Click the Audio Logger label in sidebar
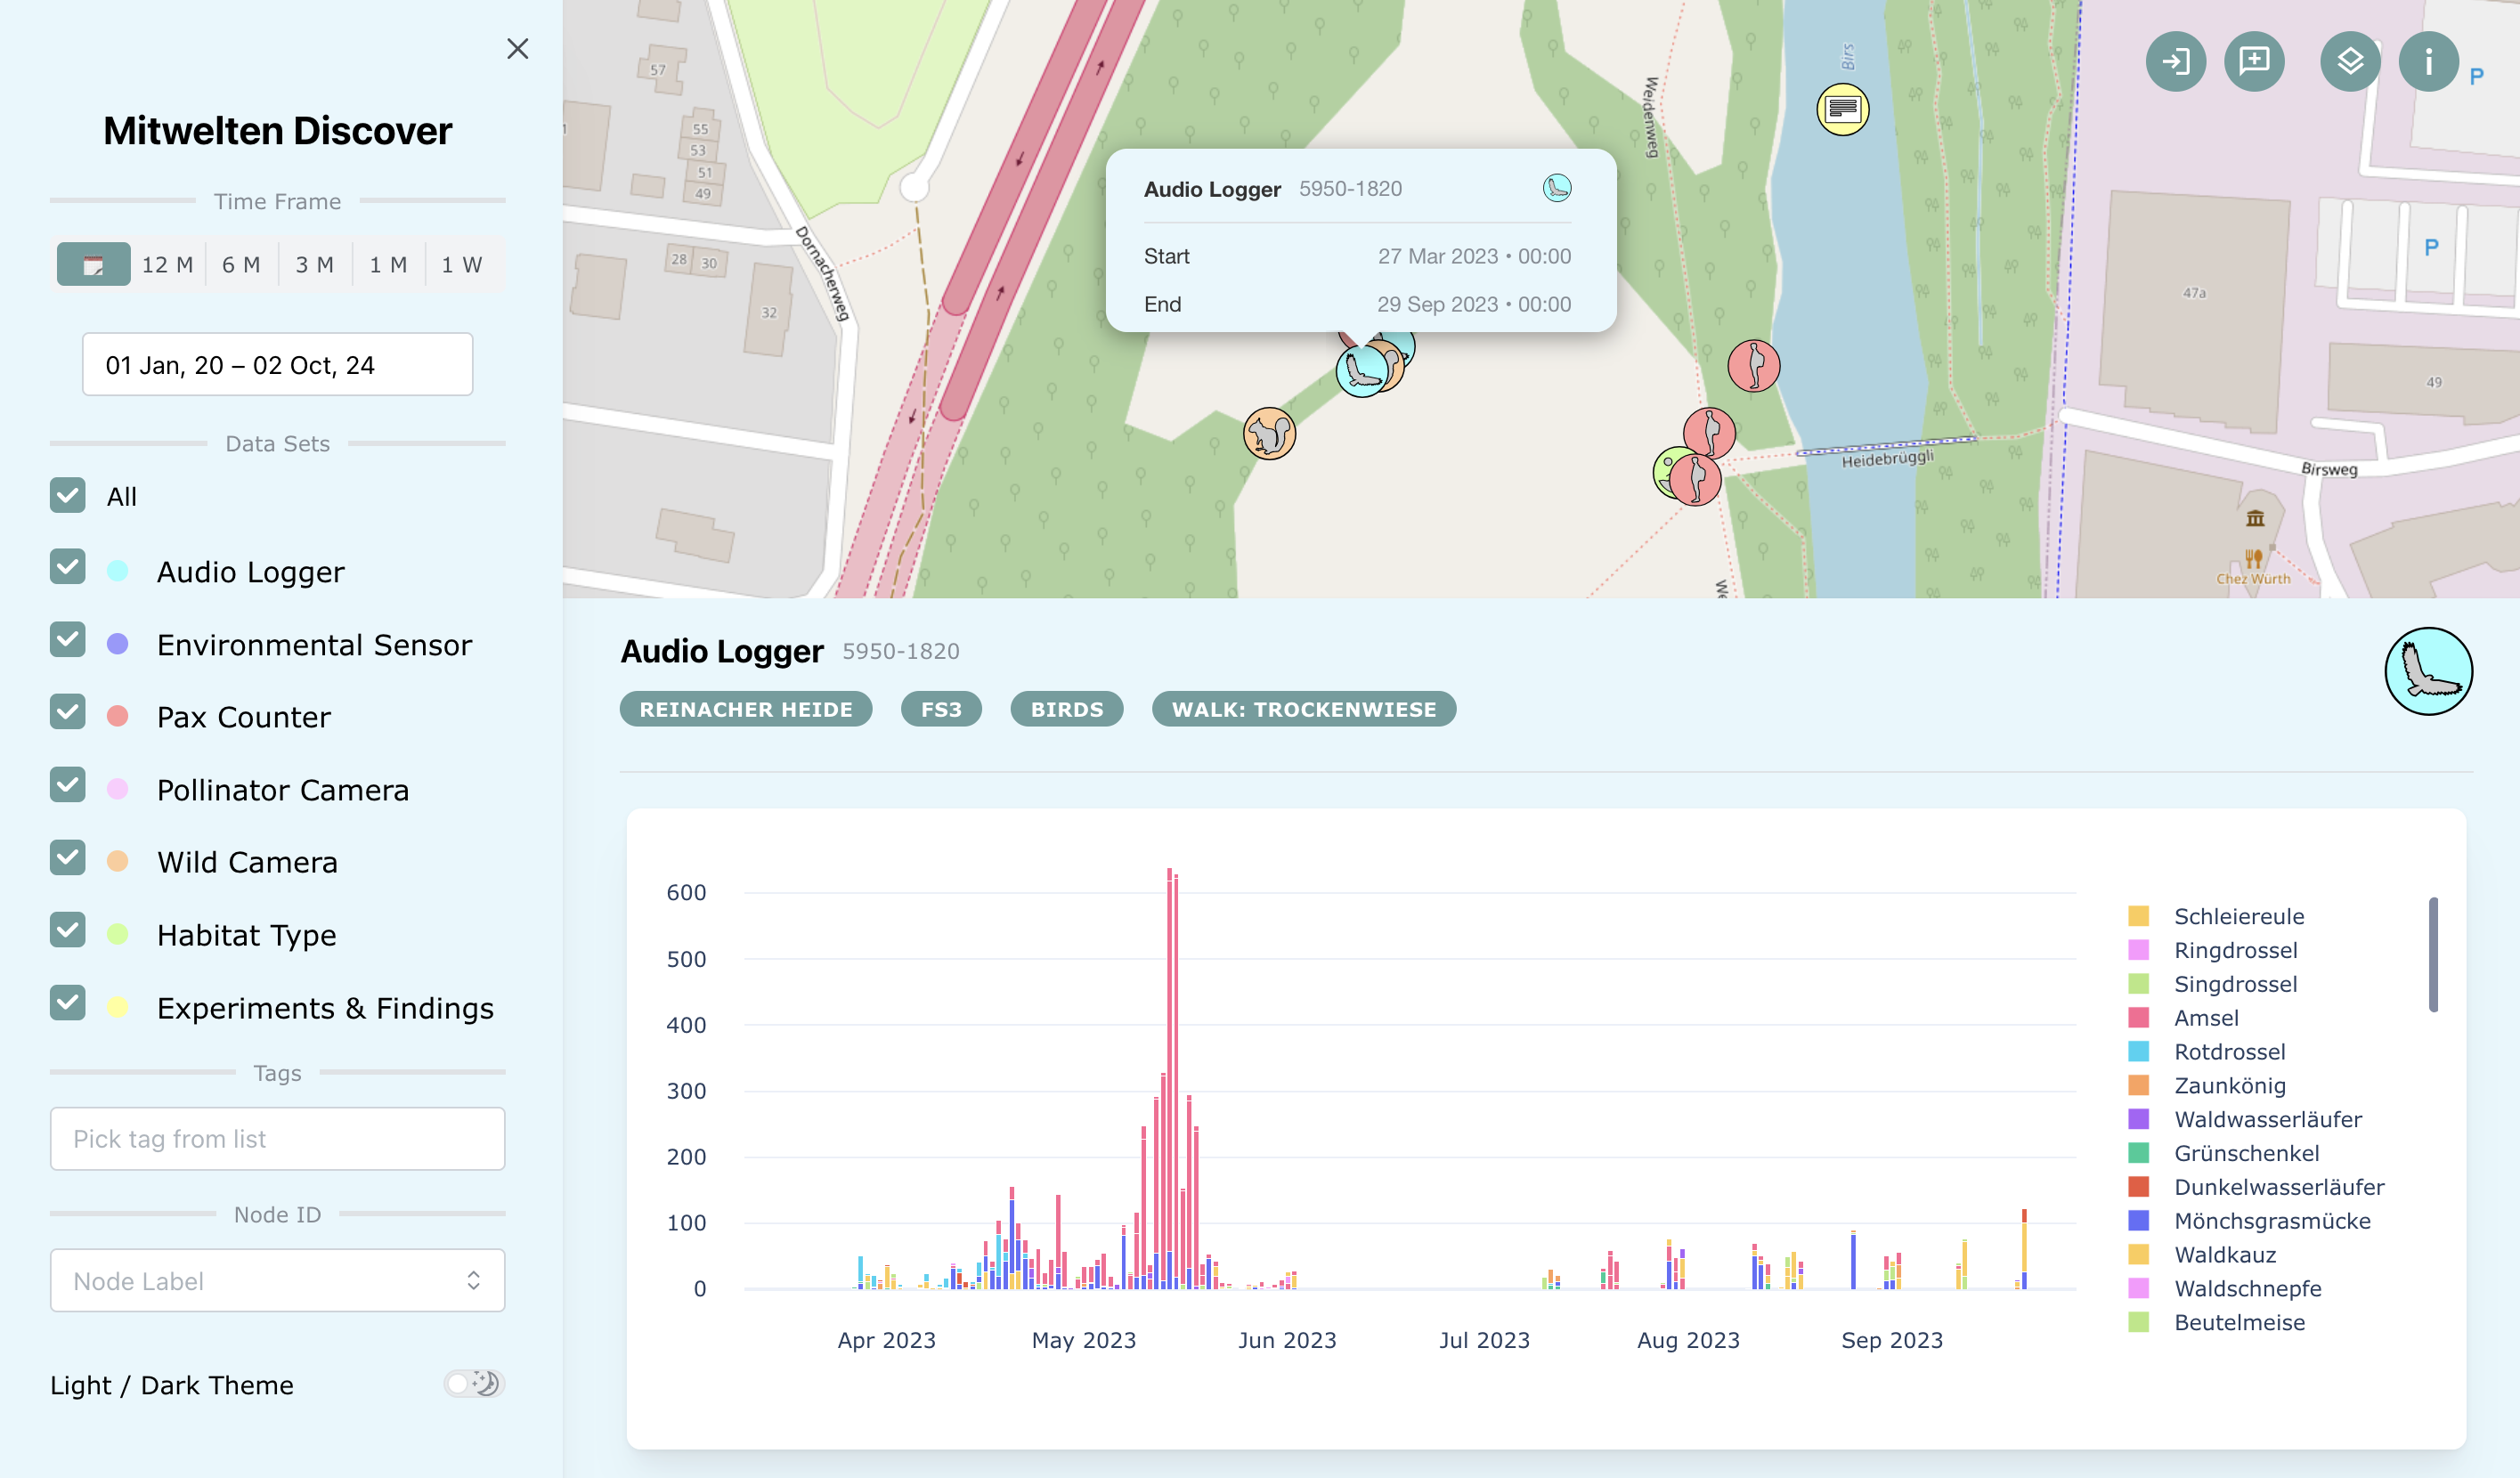 (250, 572)
